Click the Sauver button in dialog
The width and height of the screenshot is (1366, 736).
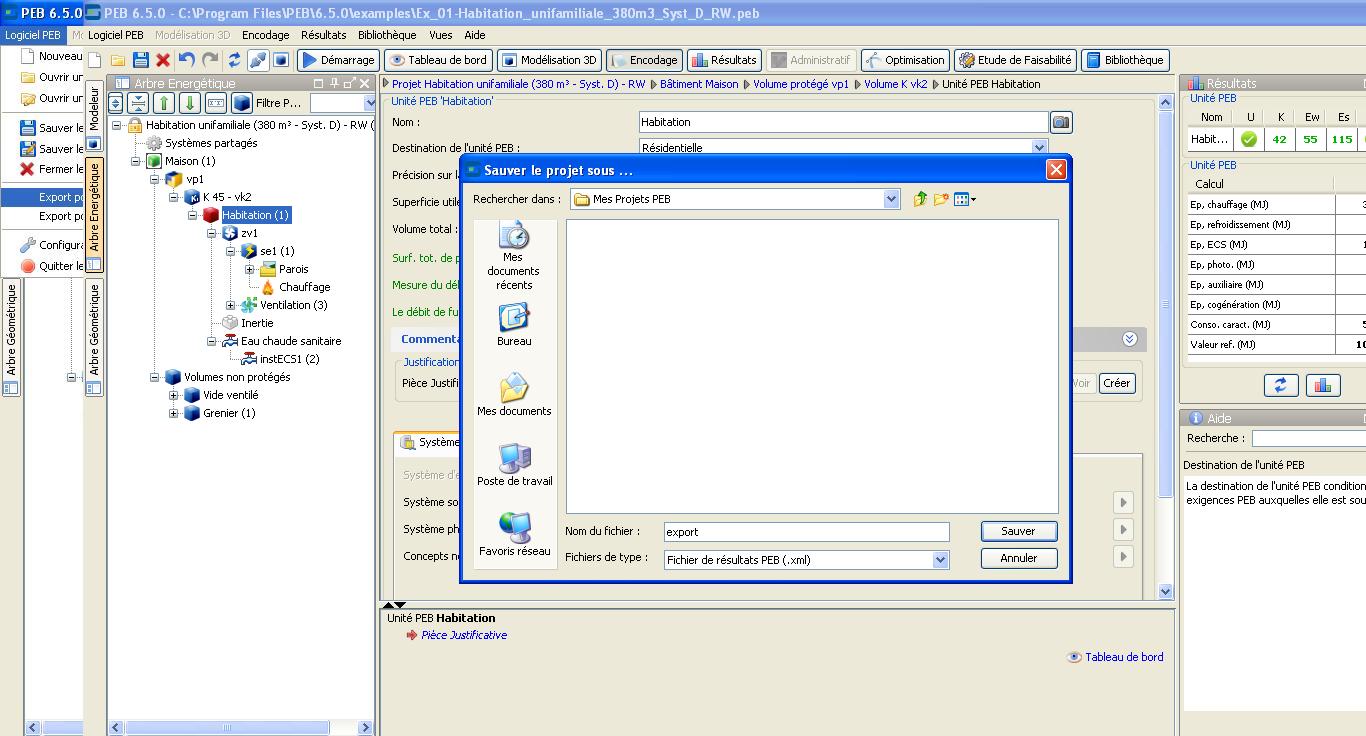point(1018,531)
